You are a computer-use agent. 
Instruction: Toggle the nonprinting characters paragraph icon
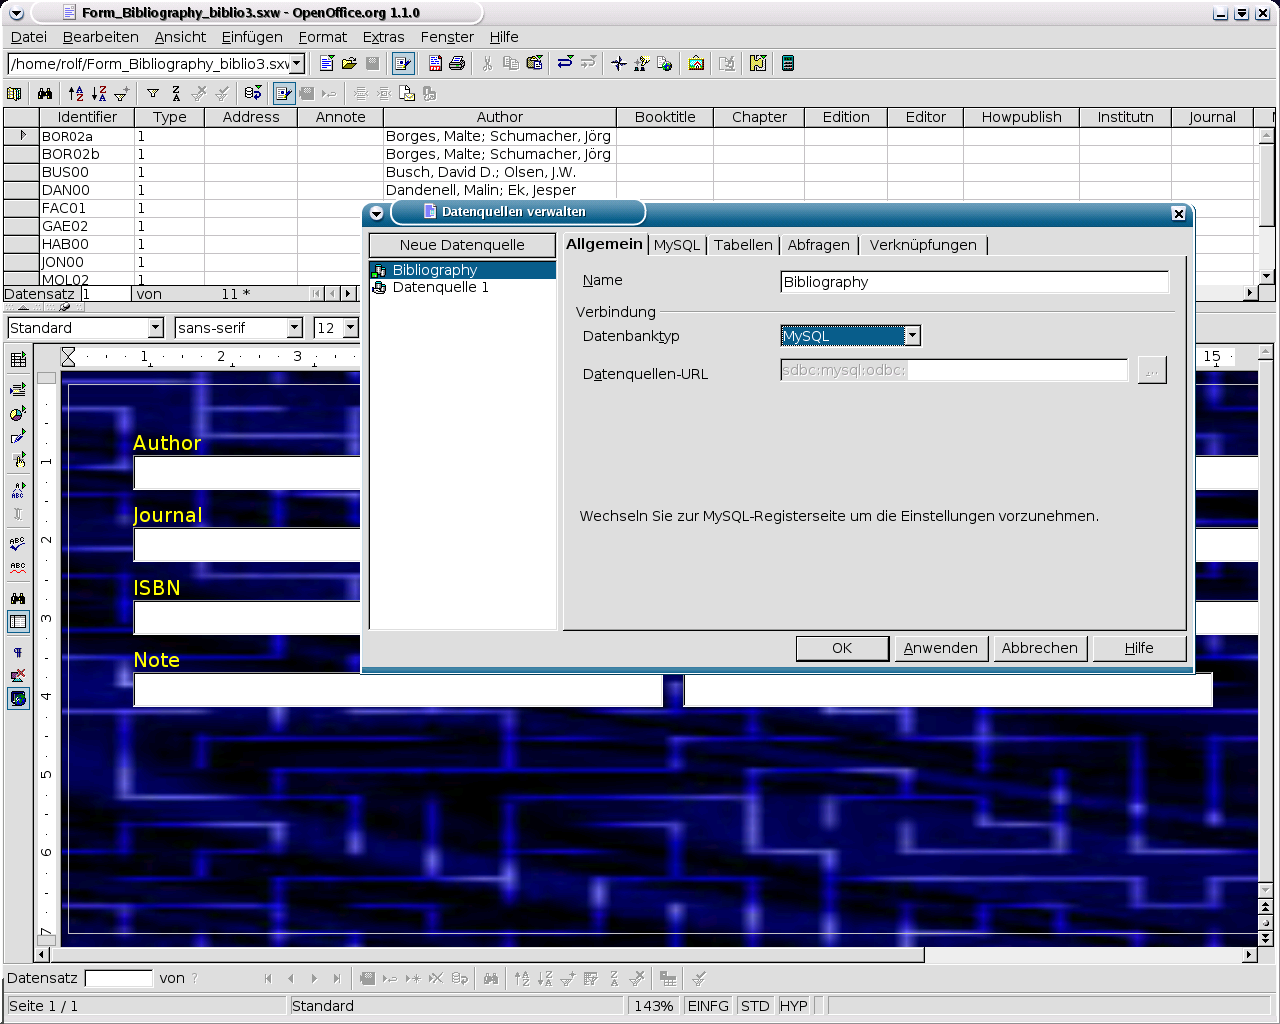18,652
